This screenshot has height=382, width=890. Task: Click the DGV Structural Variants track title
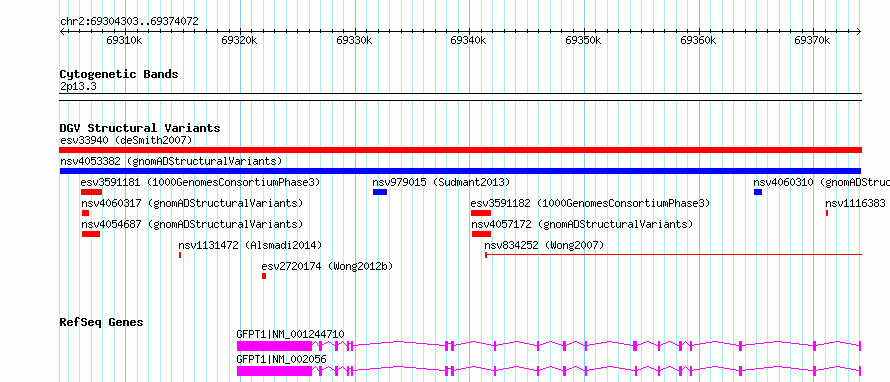(140, 128)
